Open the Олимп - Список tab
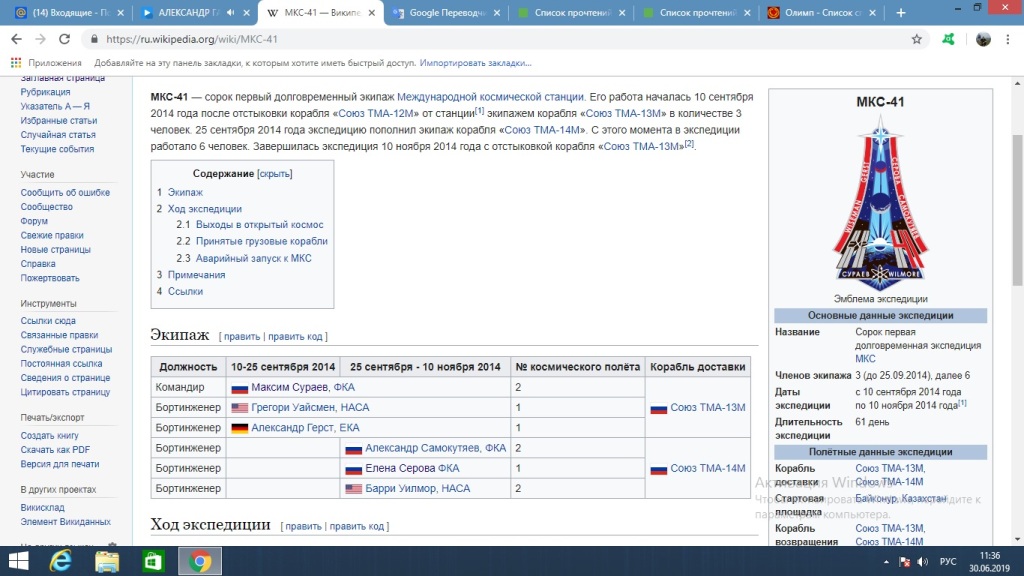1024x576 pixels. [x=821, y=12]
